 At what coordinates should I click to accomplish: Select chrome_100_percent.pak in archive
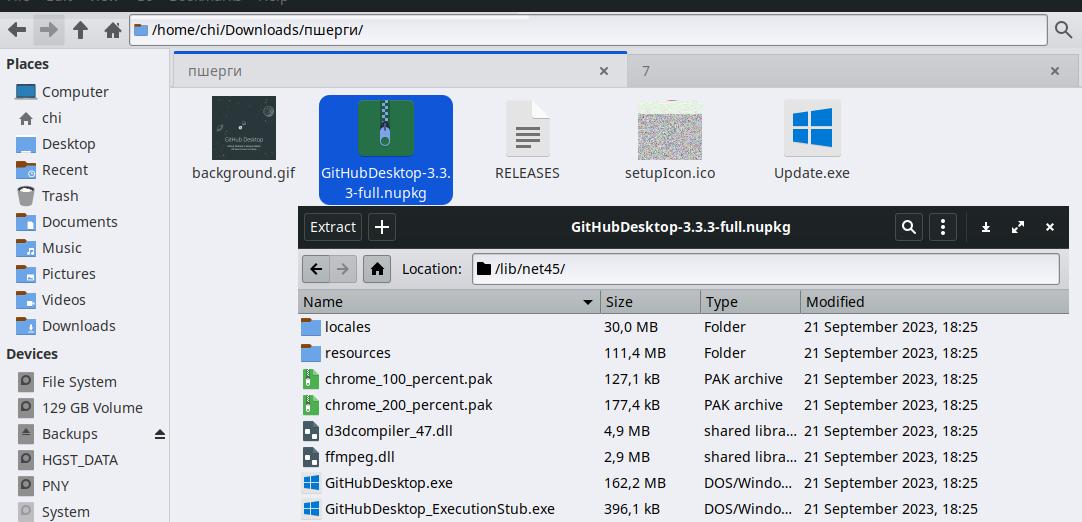point(683,379)
